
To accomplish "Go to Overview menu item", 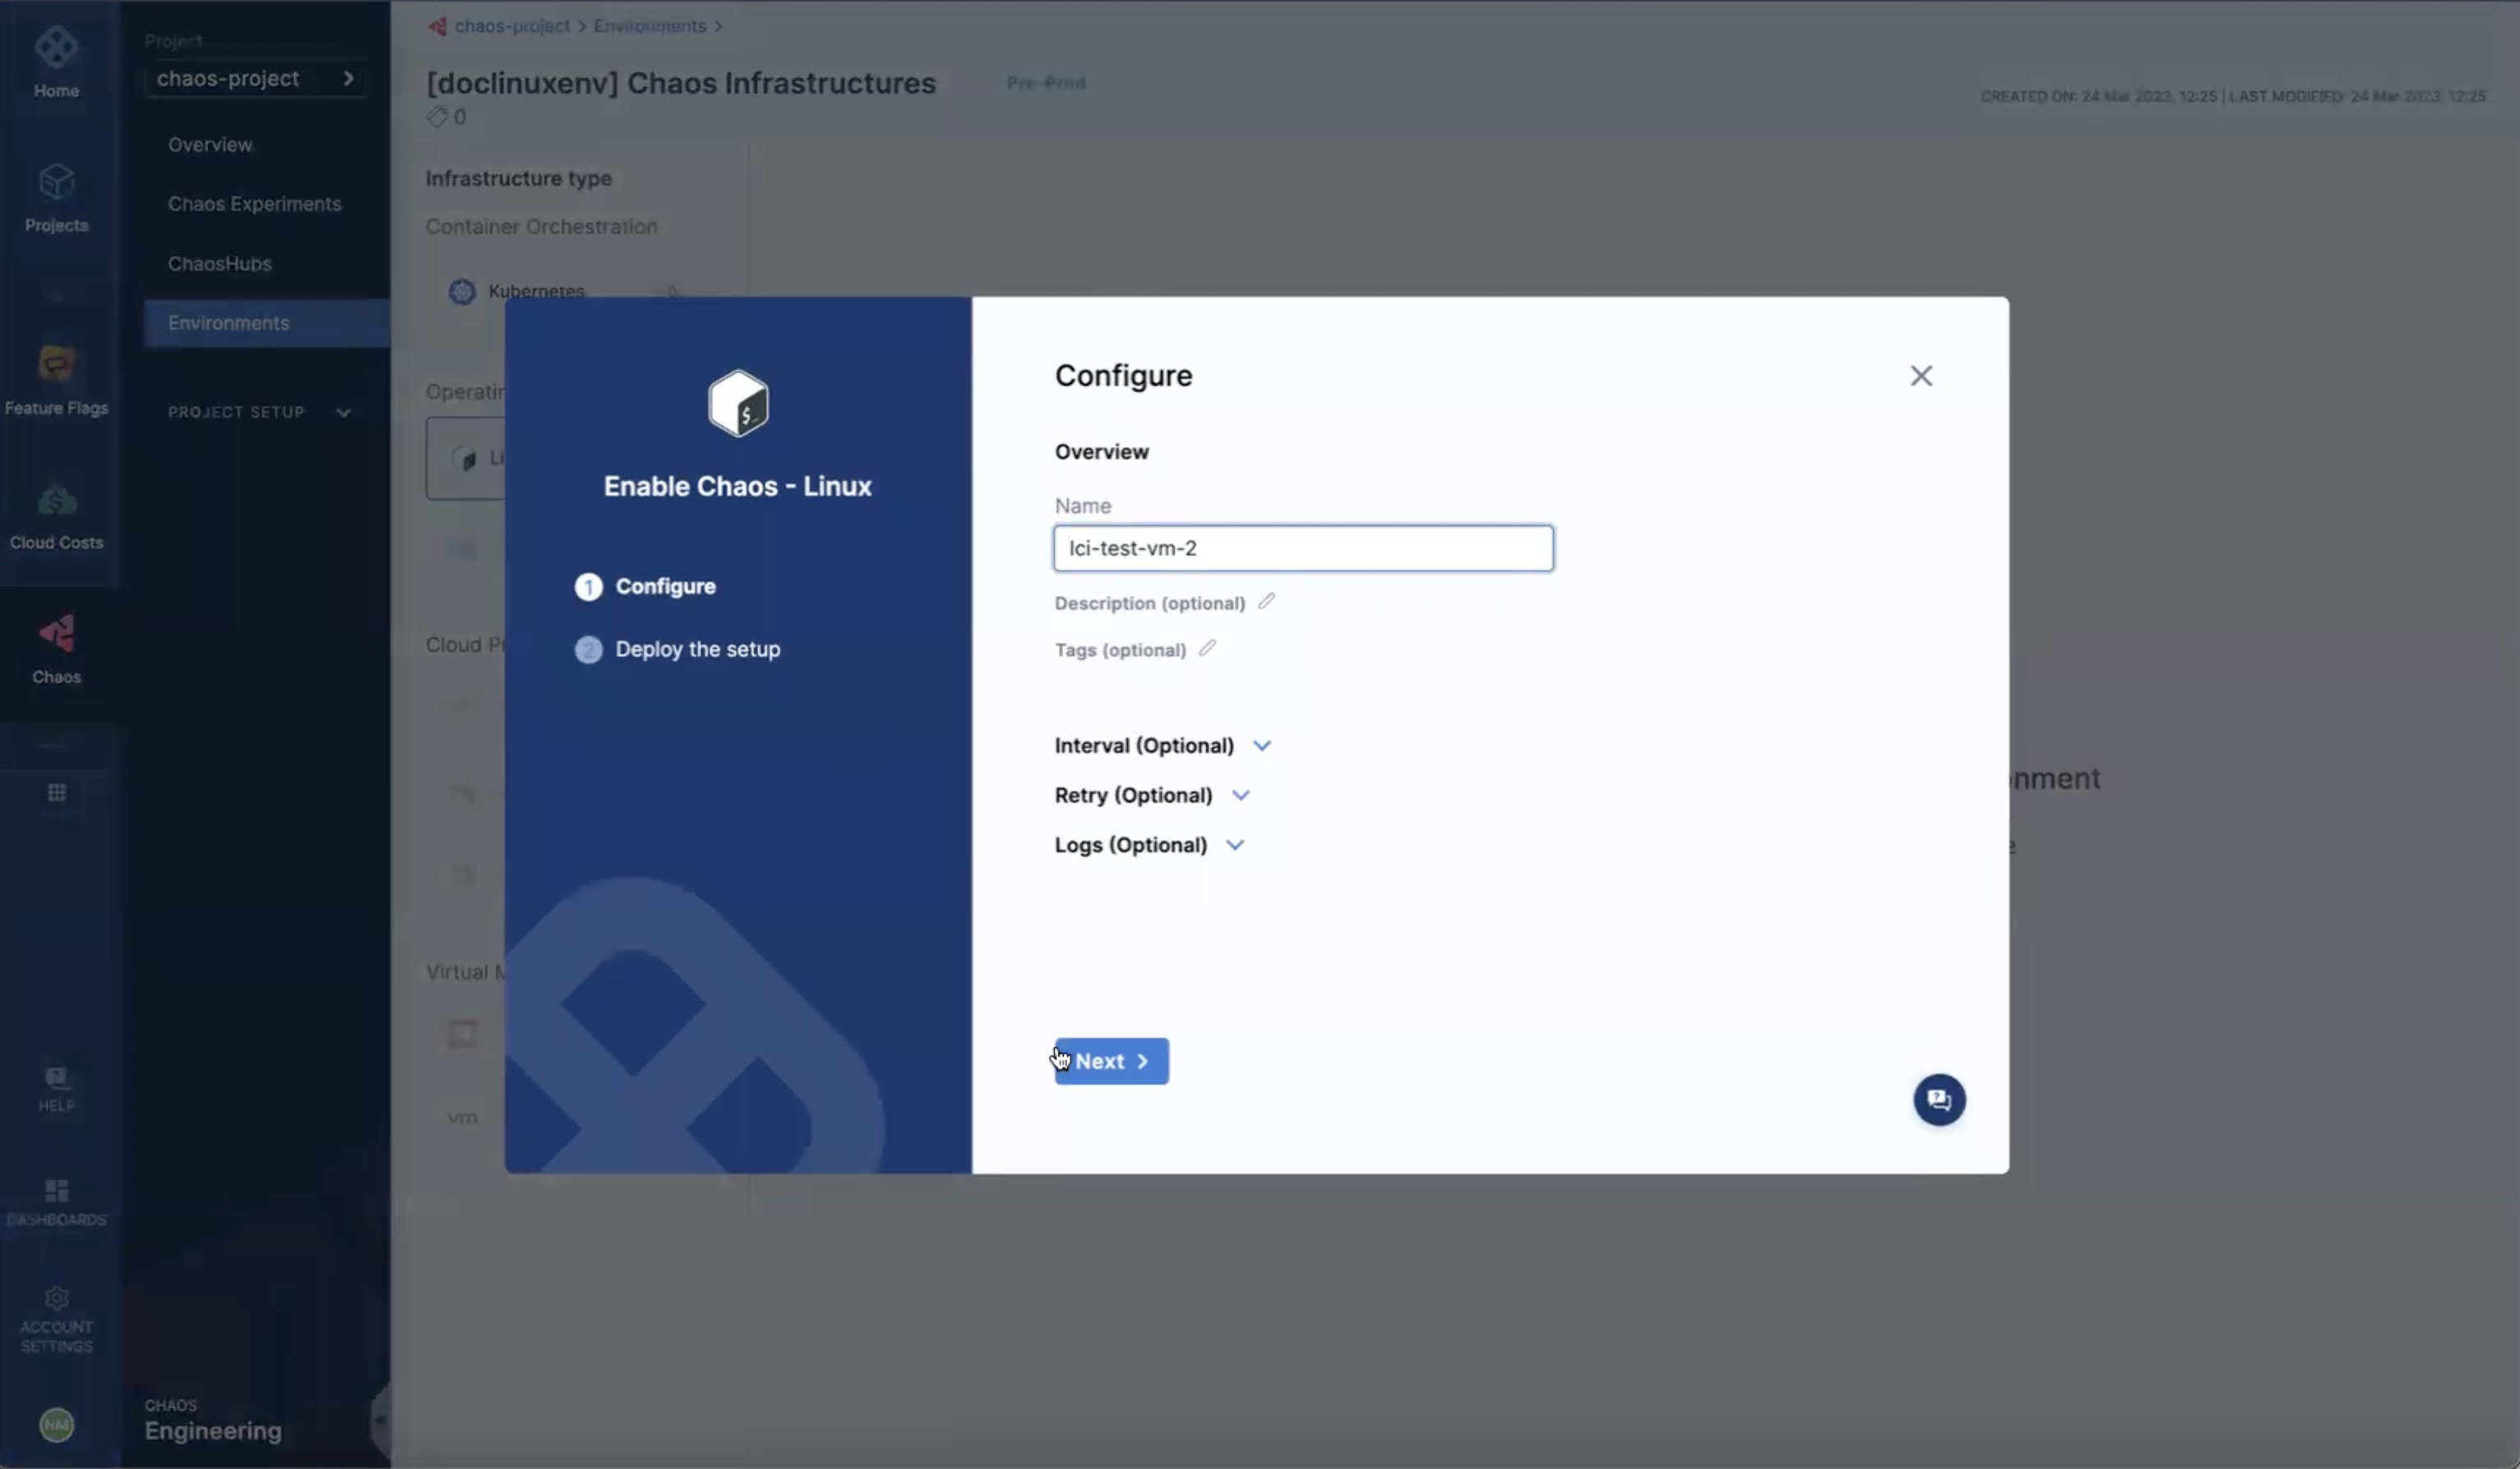I will click(210, 145).
